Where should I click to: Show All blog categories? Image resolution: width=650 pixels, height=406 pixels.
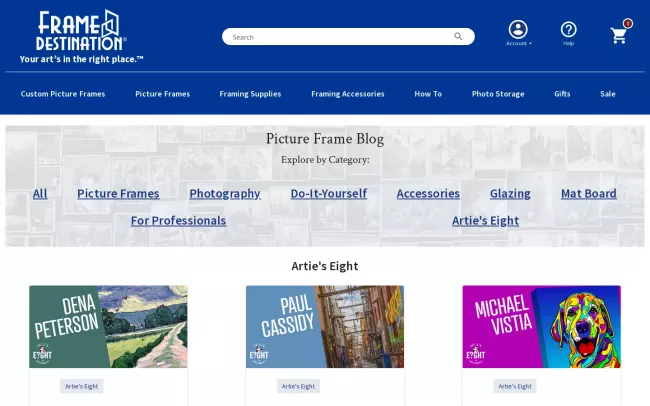[40, 194]
